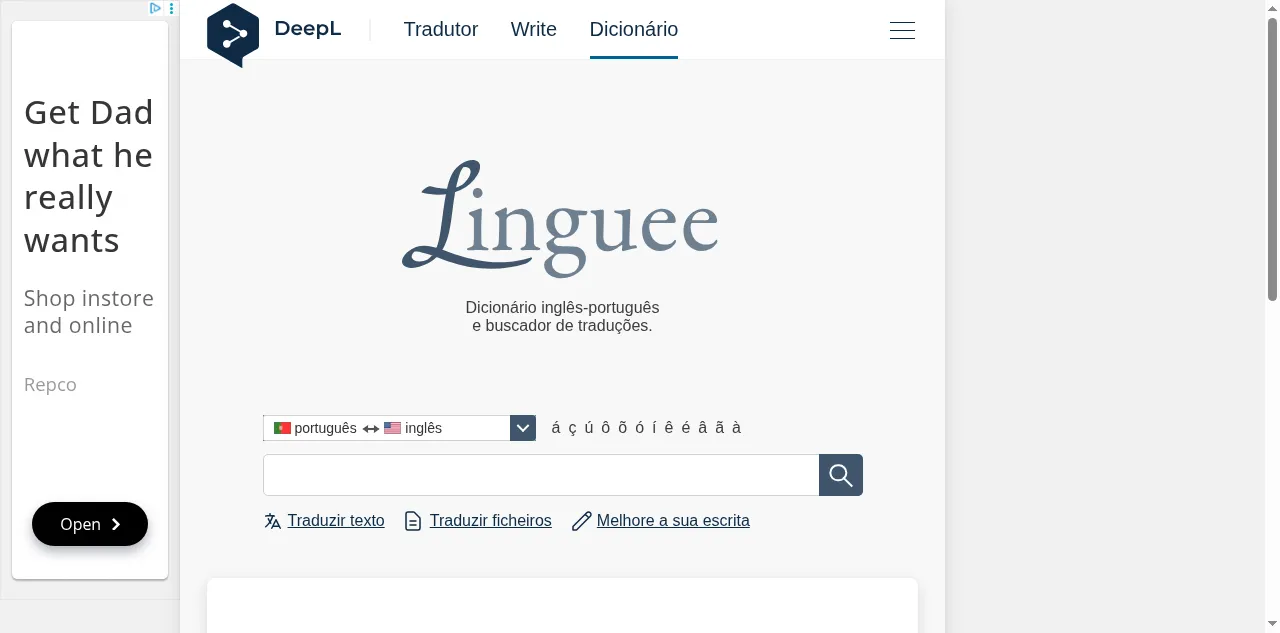
Task: Switch to the Tradutor tab
Action: (x=441, y=29)
